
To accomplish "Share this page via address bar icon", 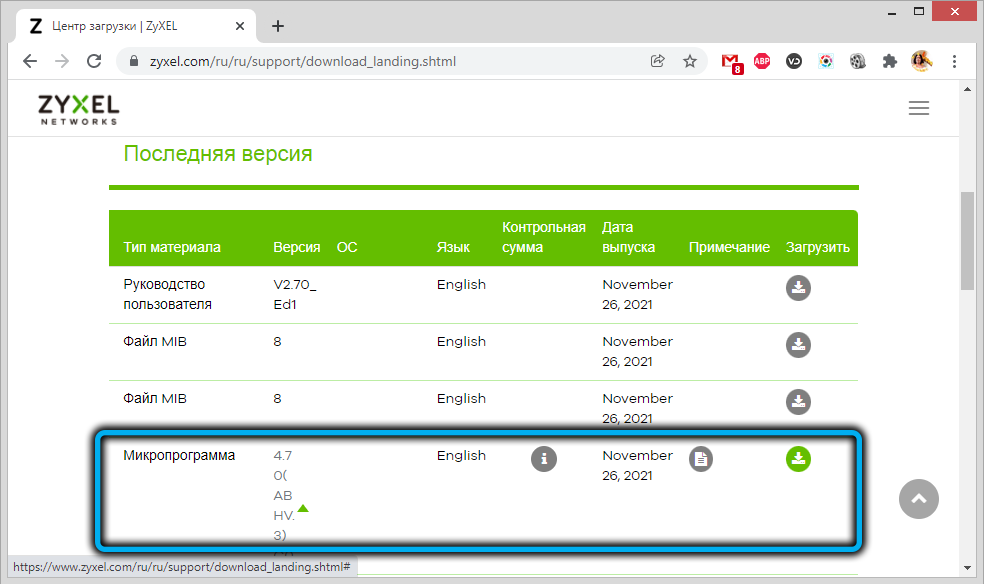I will 658,61.
